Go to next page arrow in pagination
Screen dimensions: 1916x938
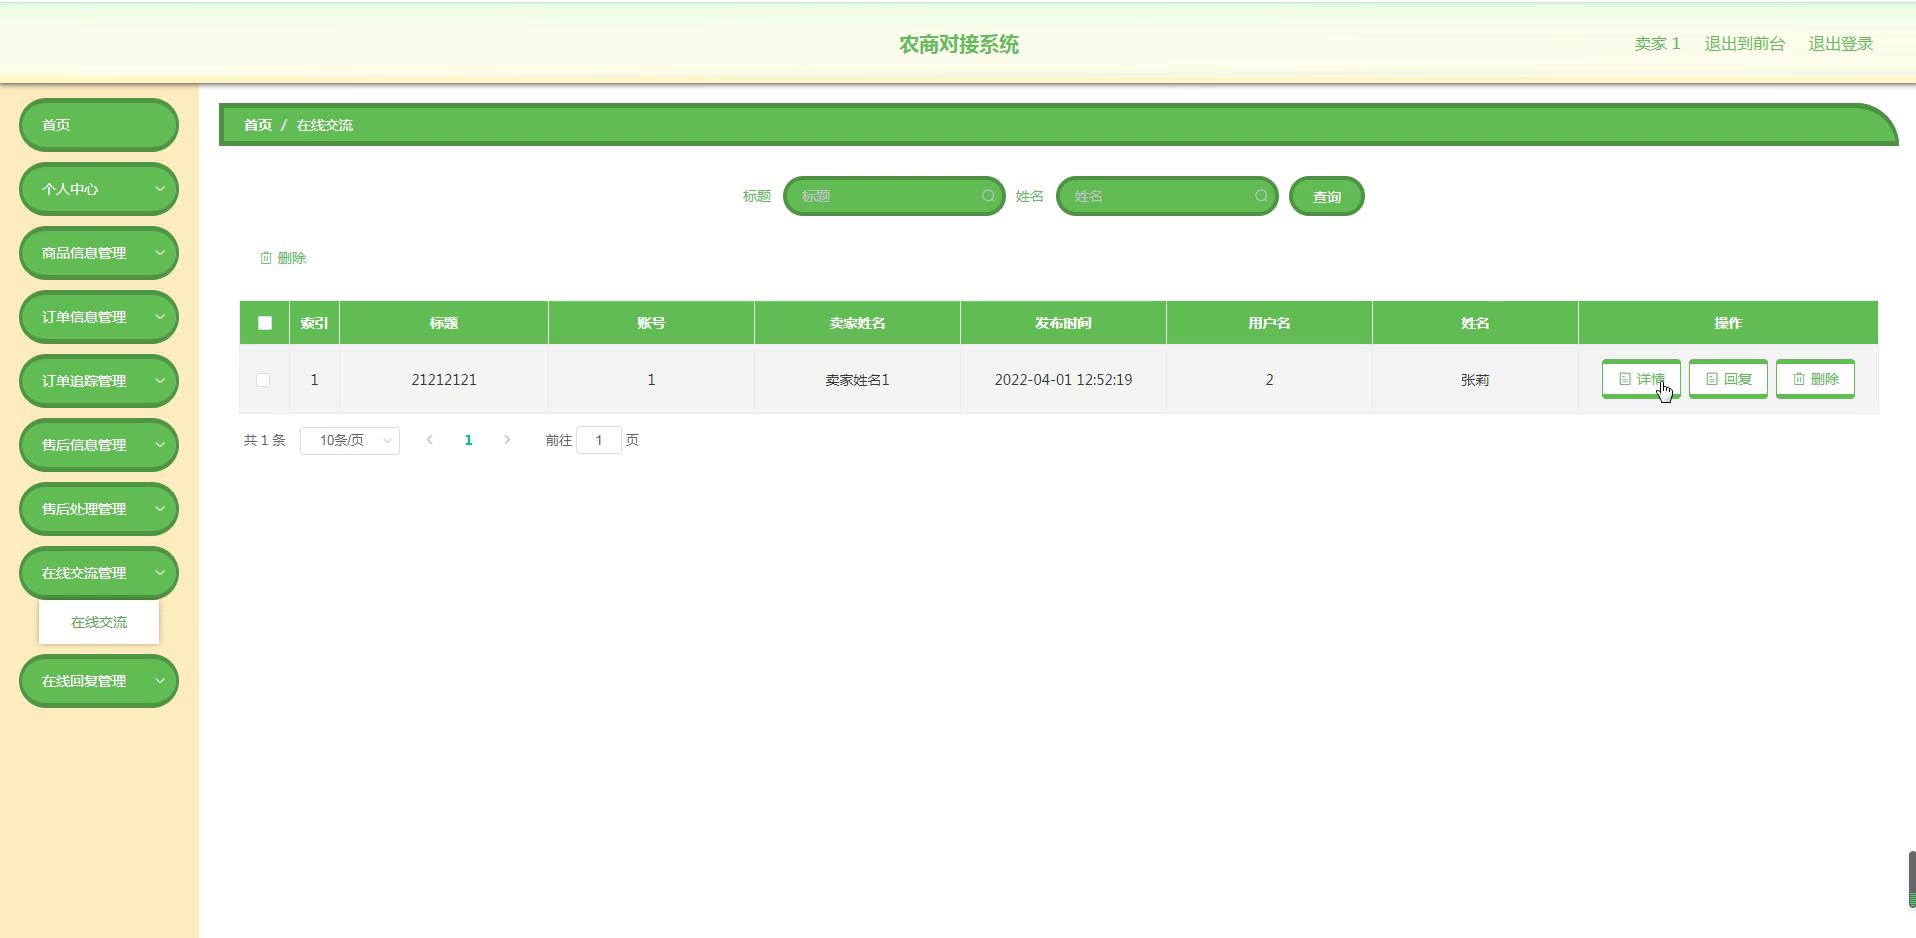507,440
